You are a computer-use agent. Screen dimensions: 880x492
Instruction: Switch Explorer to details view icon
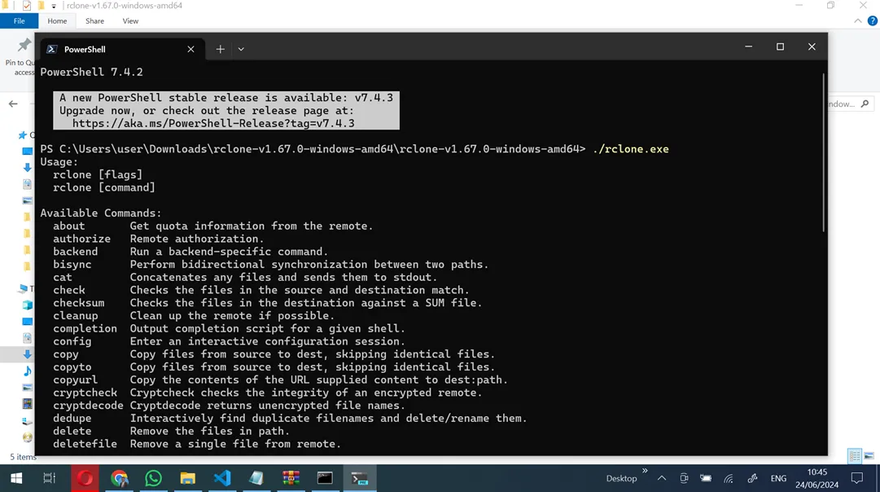(x=855, y=456)
